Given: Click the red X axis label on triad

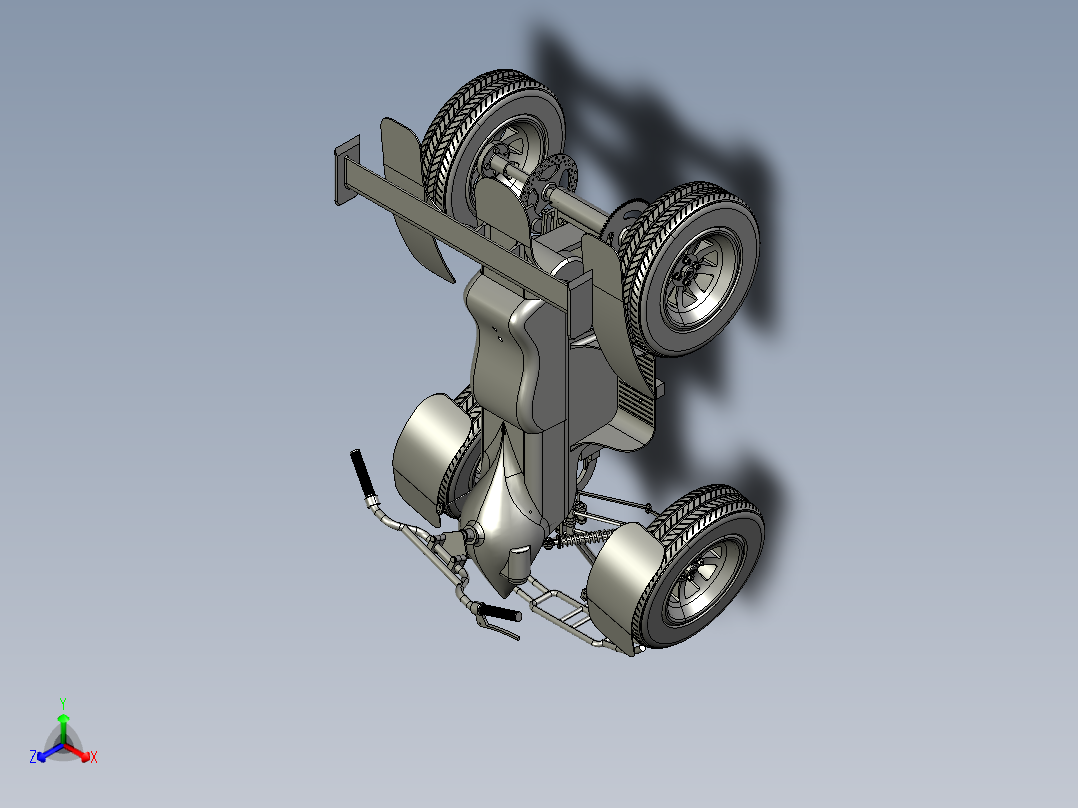Looking at the screenshot, I should pyautogui.click(x=94, y=757).
